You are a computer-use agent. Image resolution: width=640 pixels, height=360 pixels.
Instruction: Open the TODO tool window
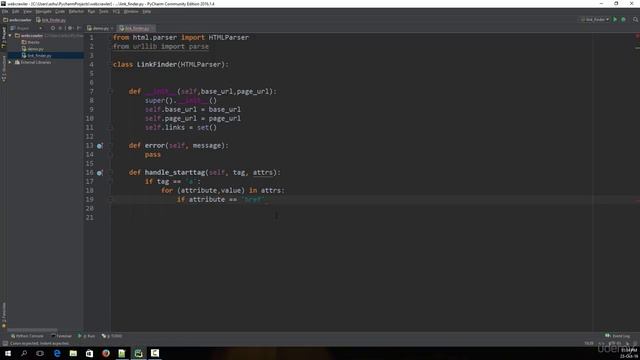(112, 336)
